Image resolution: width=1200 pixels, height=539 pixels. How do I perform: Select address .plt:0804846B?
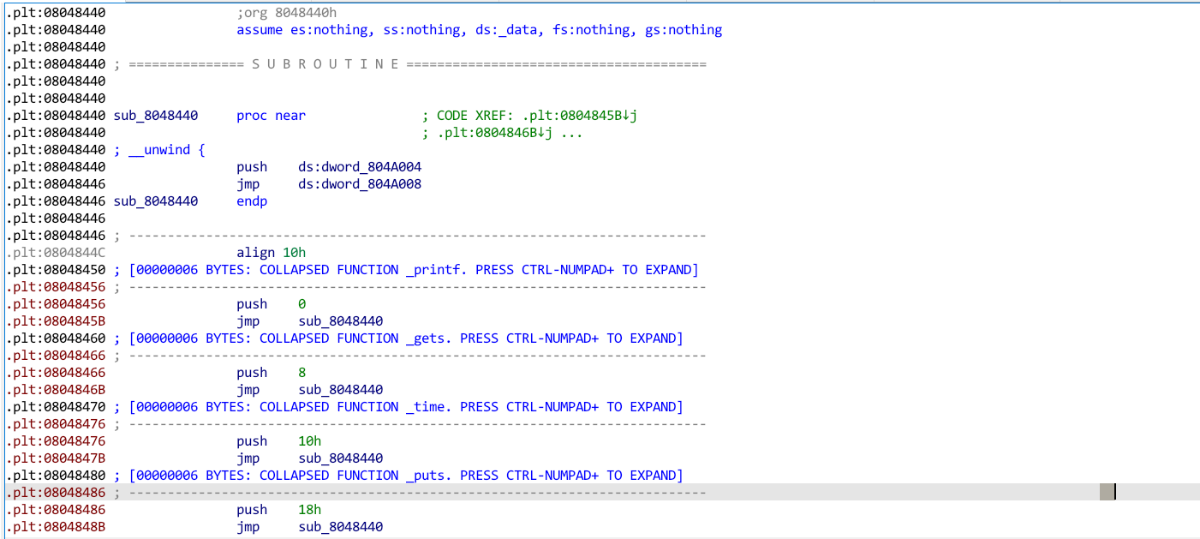point(56,389)
